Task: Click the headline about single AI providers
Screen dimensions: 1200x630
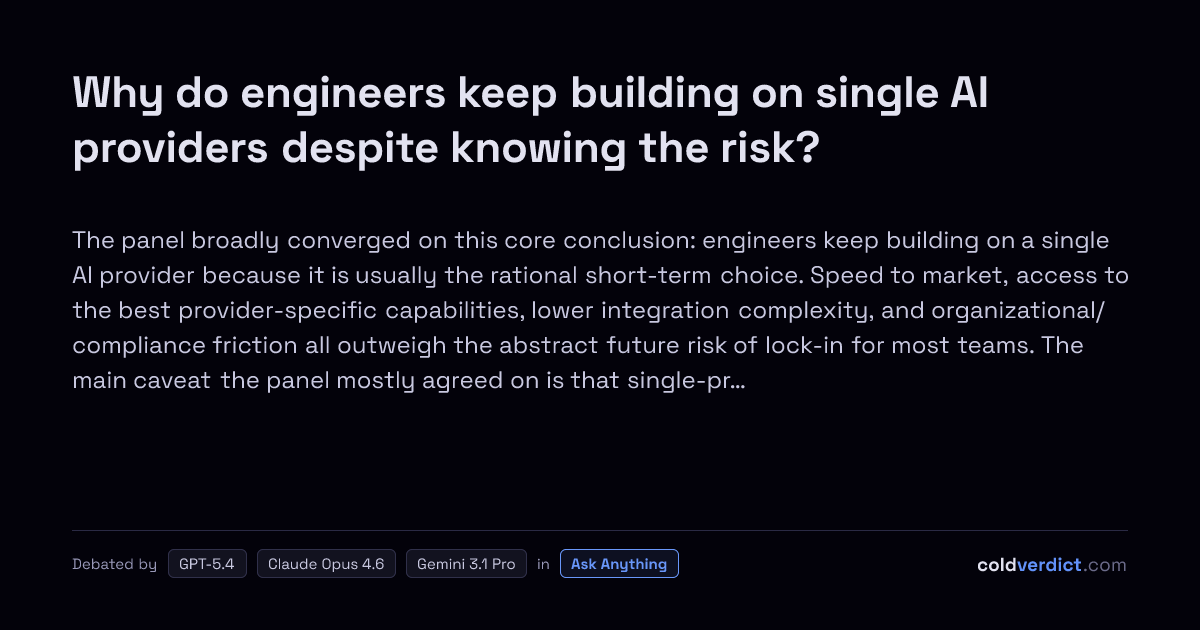Action: click(x=530, y=121)
